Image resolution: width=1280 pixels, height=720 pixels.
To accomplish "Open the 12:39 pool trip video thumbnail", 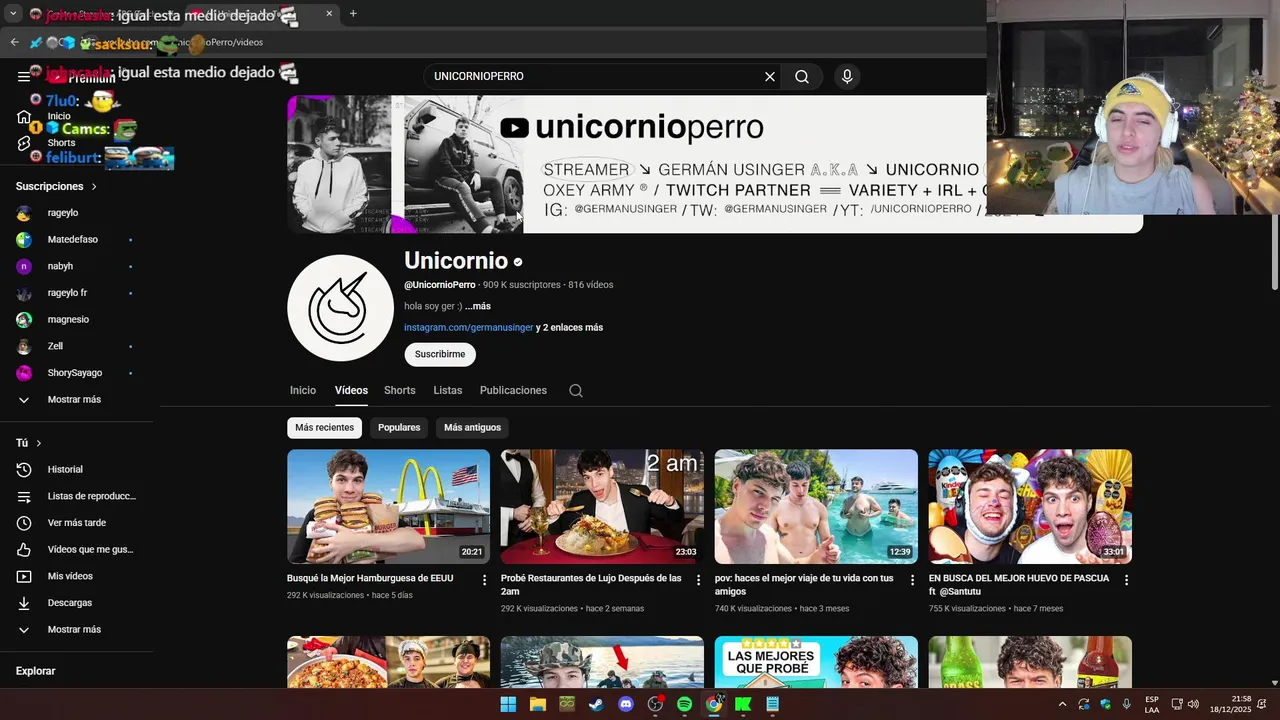I will point(816,507).
